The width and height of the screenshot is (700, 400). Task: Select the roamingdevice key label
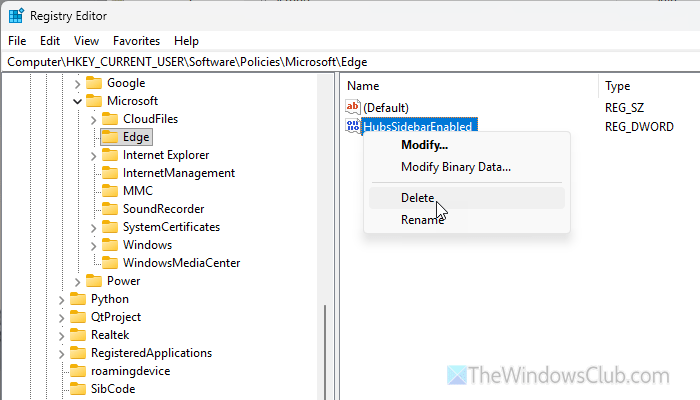pyautogui.click(x=130, y=371)
